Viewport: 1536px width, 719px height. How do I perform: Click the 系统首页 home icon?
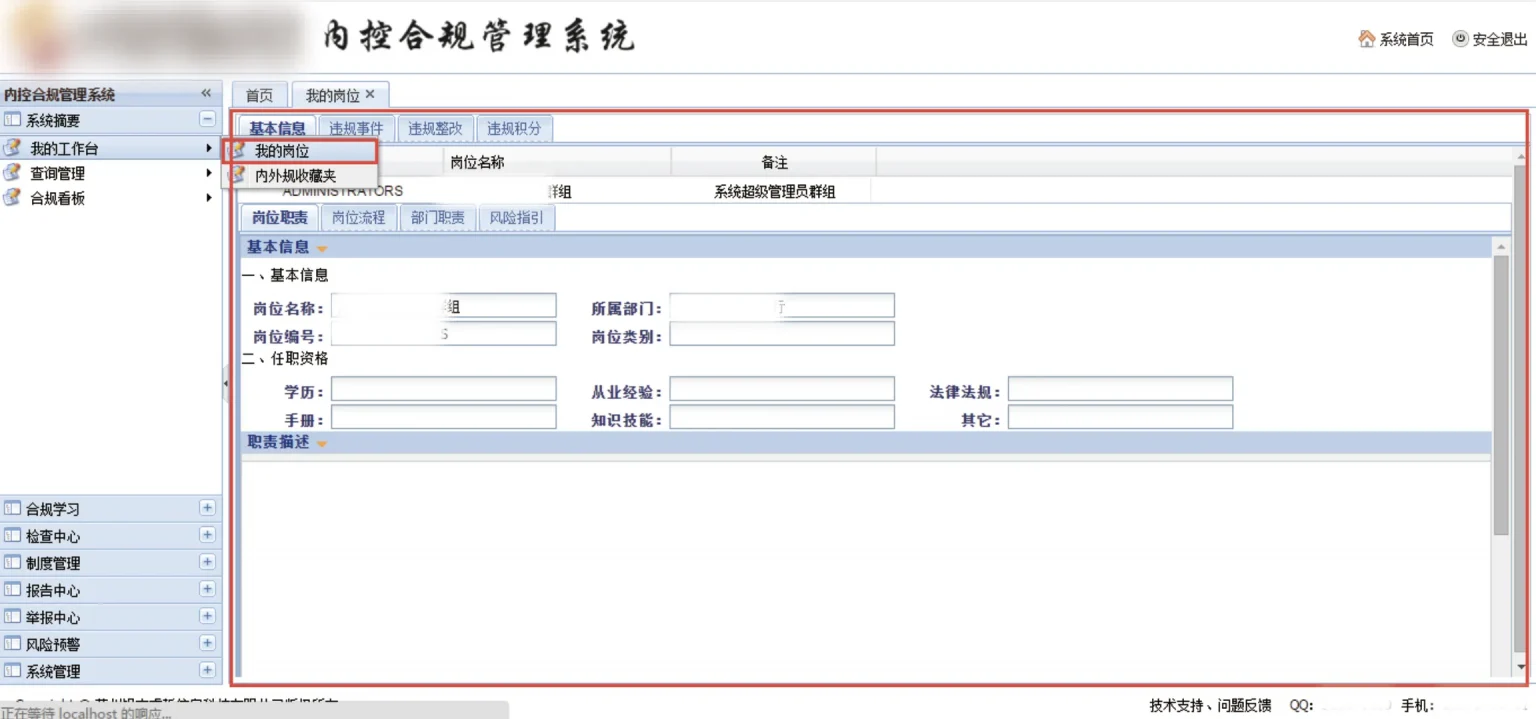tap(1366, 39)
